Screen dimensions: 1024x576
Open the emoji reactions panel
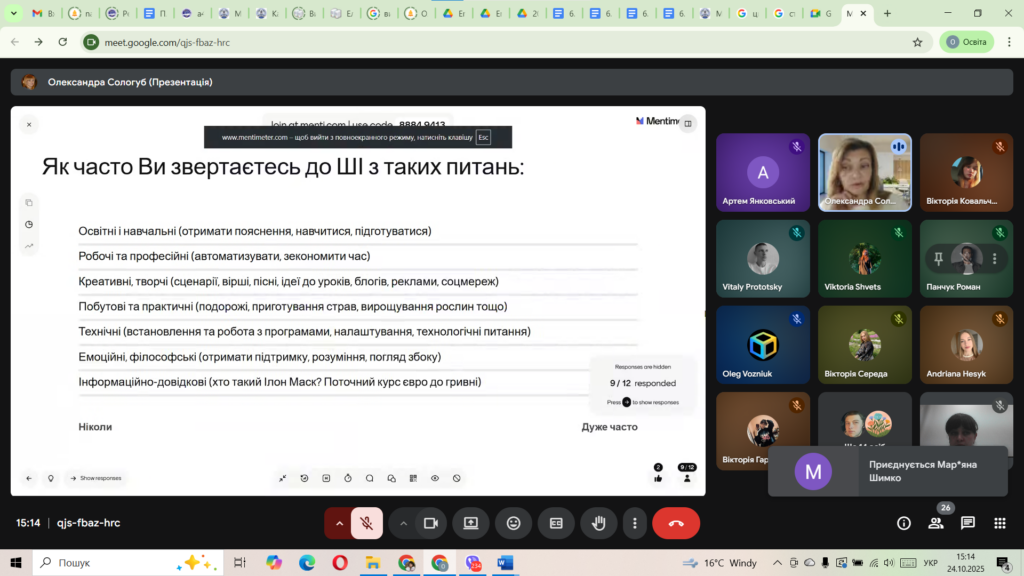pos(513,523)
